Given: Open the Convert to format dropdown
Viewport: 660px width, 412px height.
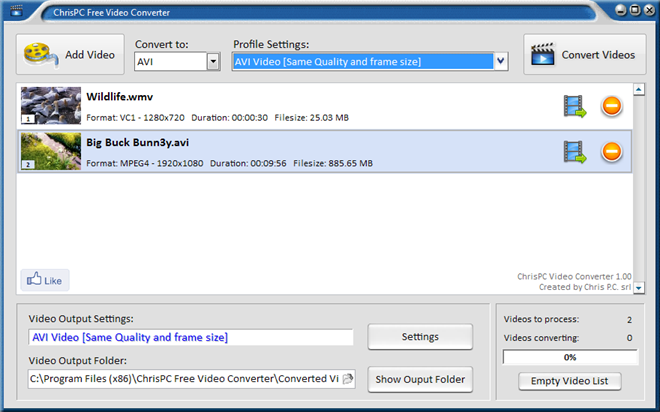Looking at the screenshot, I should coord(213,62).
